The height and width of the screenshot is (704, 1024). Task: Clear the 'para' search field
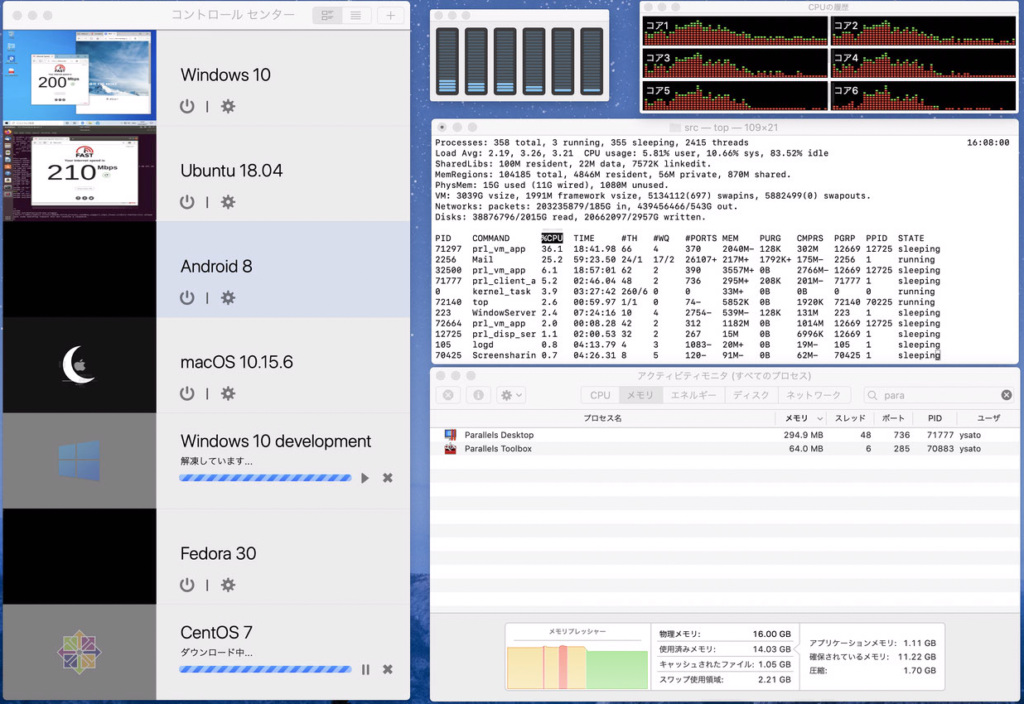click(1006, 395)
